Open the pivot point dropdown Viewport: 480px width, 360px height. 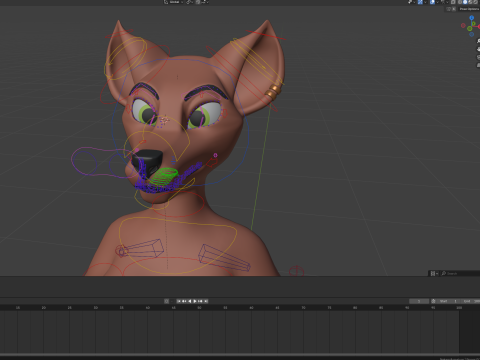(189, 2)
